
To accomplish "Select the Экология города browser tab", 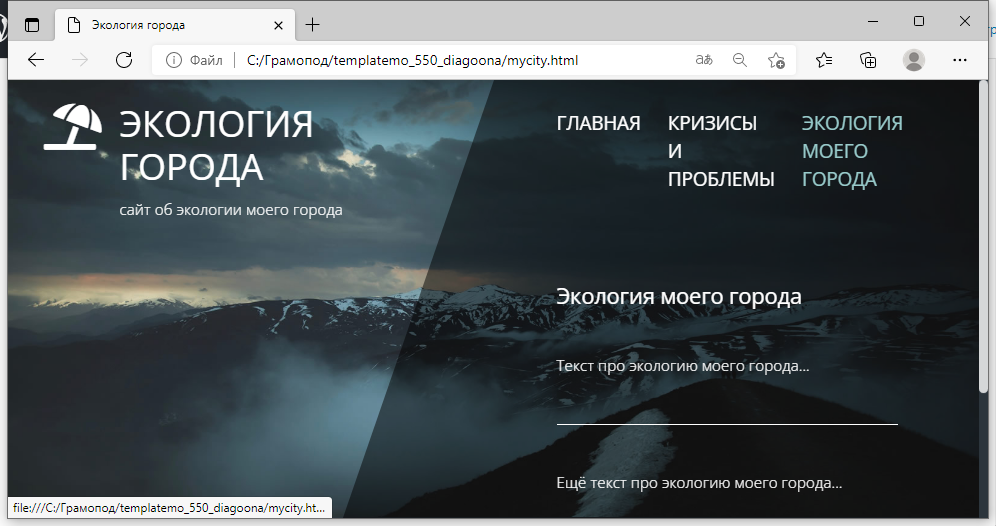I will point(160,25).
